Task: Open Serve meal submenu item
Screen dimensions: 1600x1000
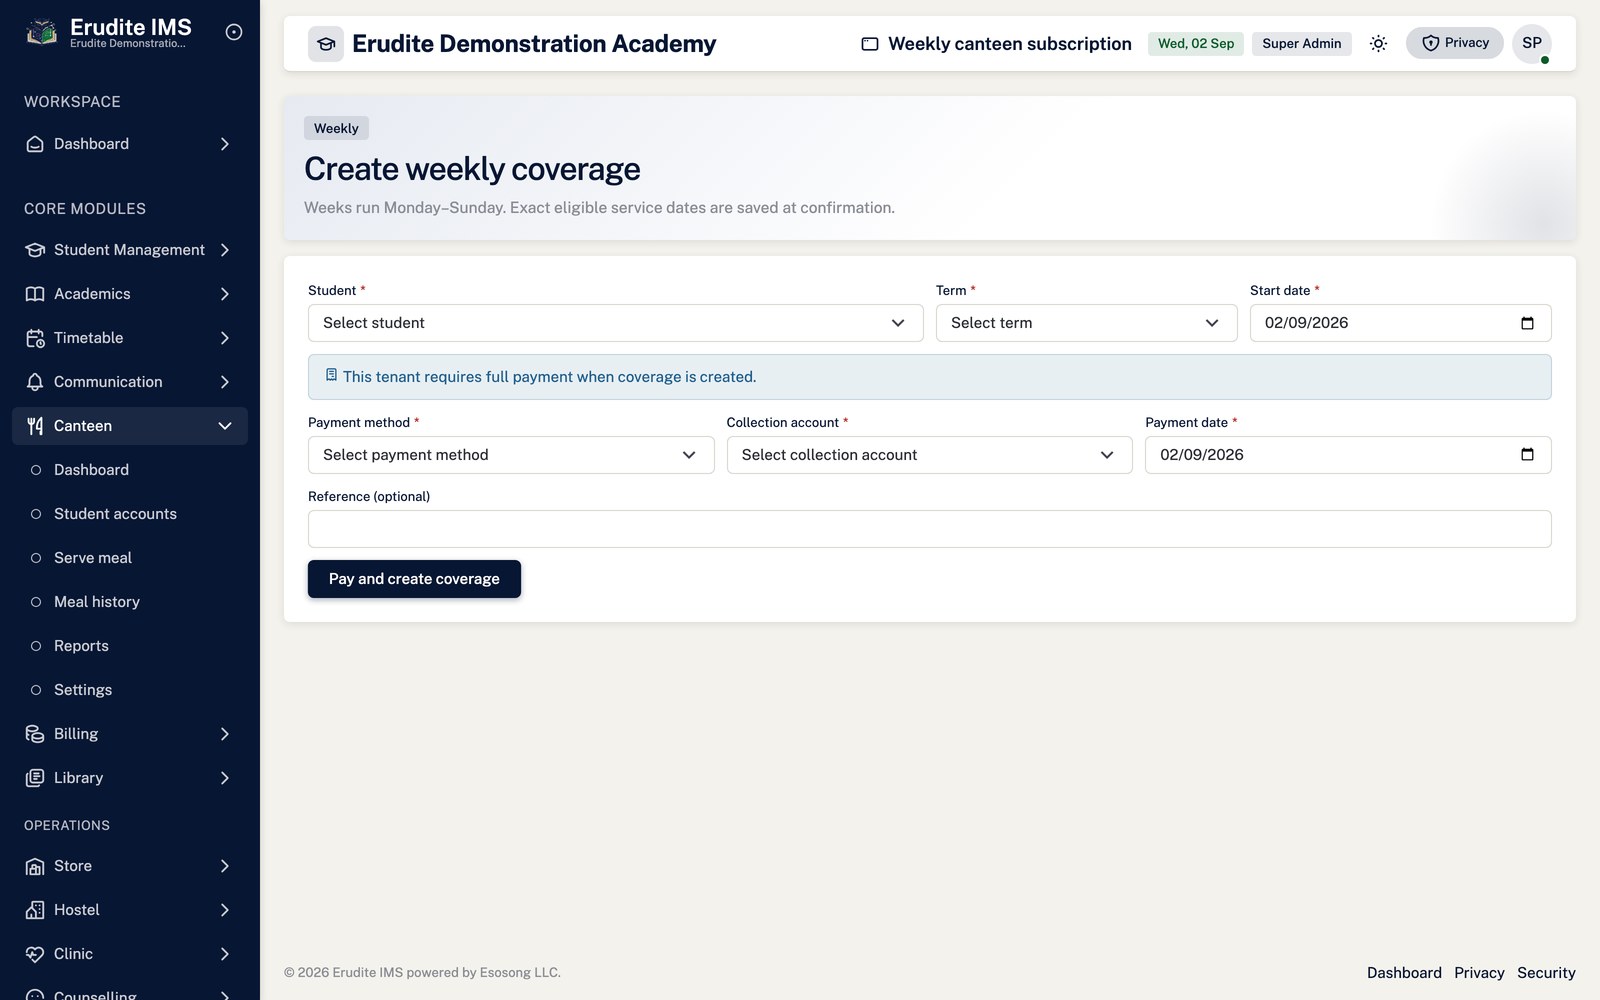Action: point(130,558)
